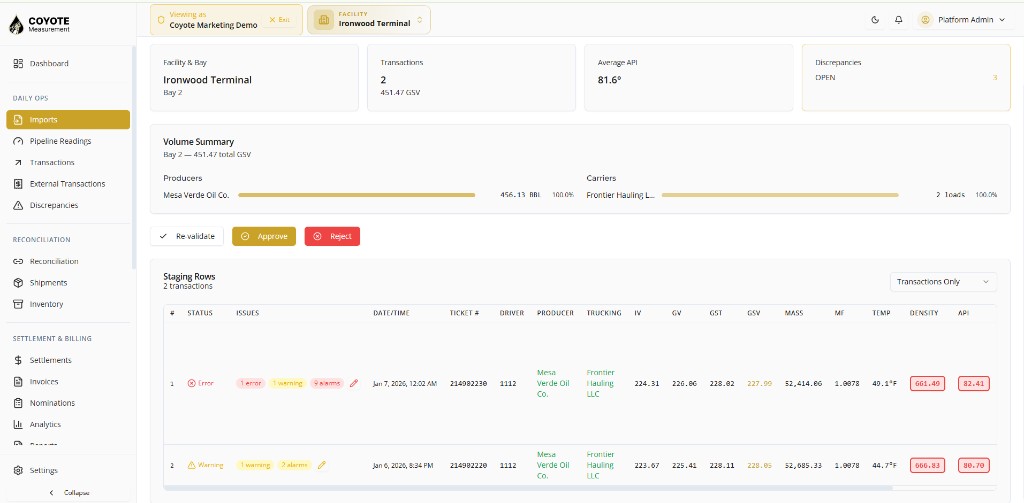Image resolution: width=1024 pixels, height=503 pixels.
Task: Click the Shipments box icon
Action: [18, 283]
